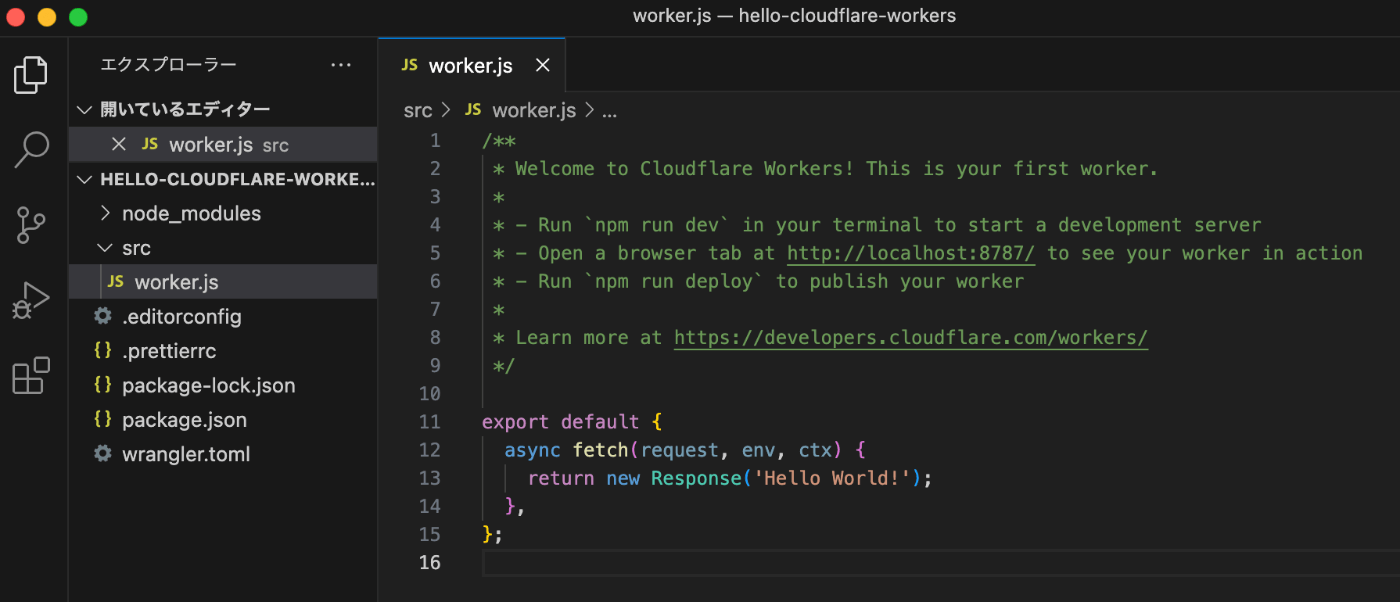Open Explorer panel more actions menu
1400x602 pixels.
point(341,65)
